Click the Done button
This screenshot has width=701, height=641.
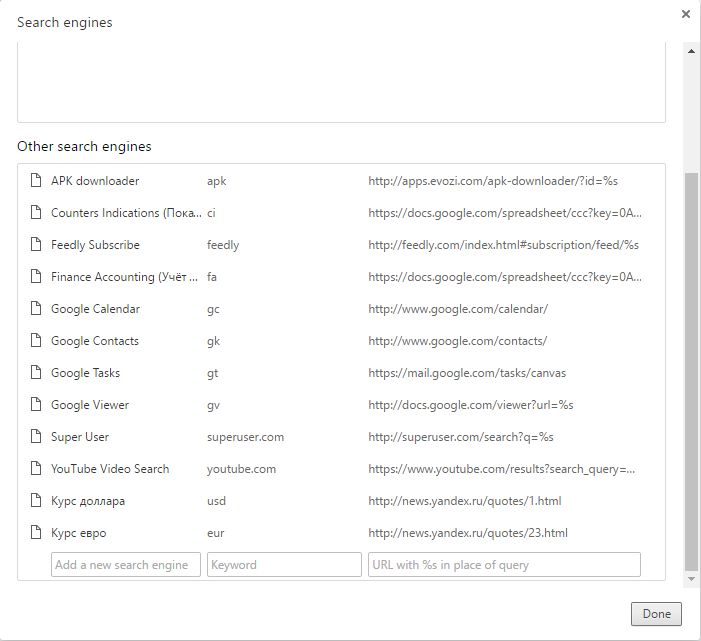pos(656,614)
